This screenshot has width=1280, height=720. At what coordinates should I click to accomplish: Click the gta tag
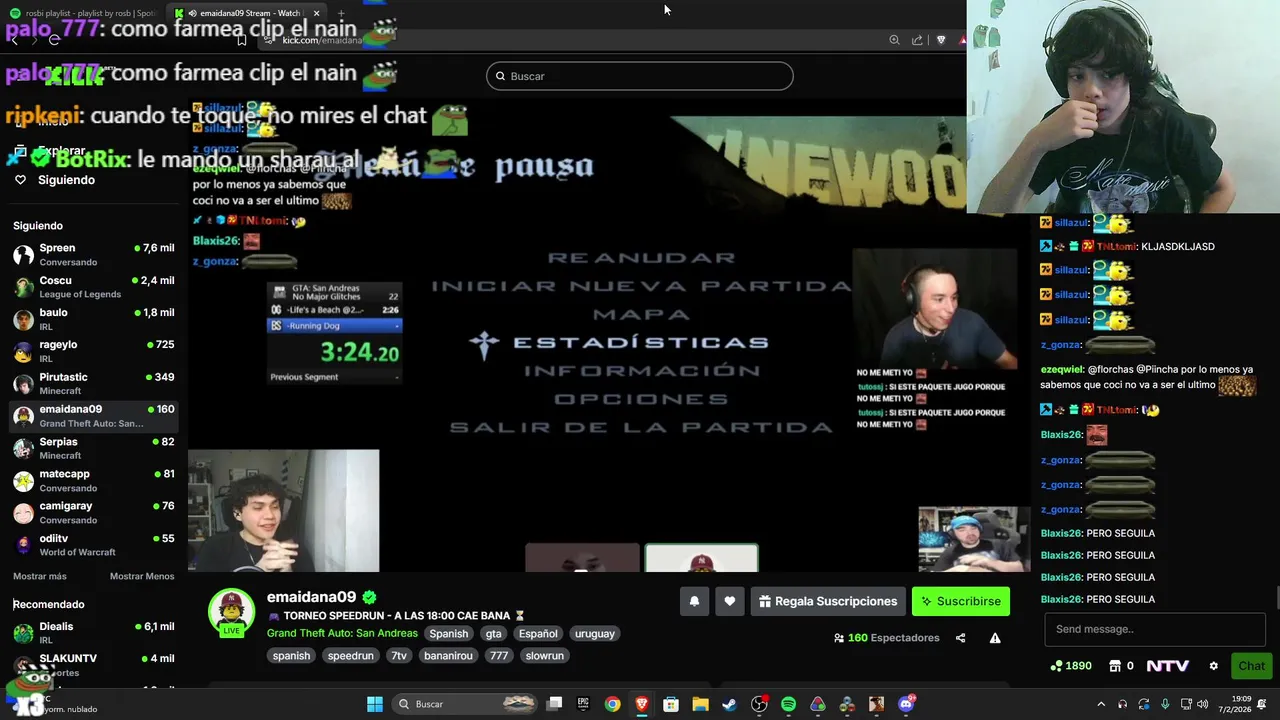(493, 634)
